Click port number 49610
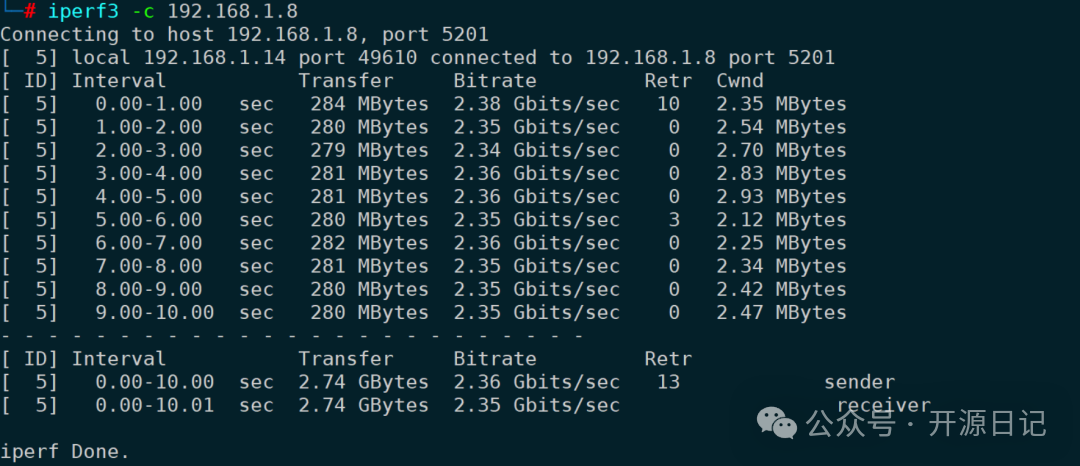Image resolution: width=1080 pixels, height=466 pixels. [388, 58]
